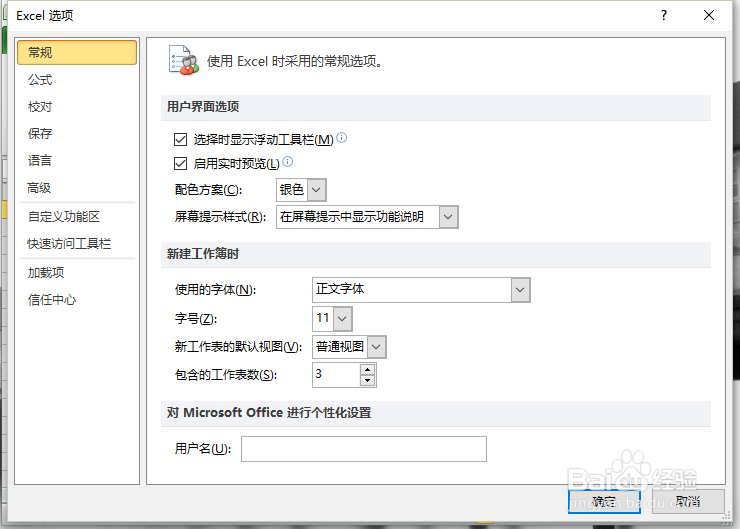740x529 pixels.
Task: Select the 高级 category
Action: (77, 188)
